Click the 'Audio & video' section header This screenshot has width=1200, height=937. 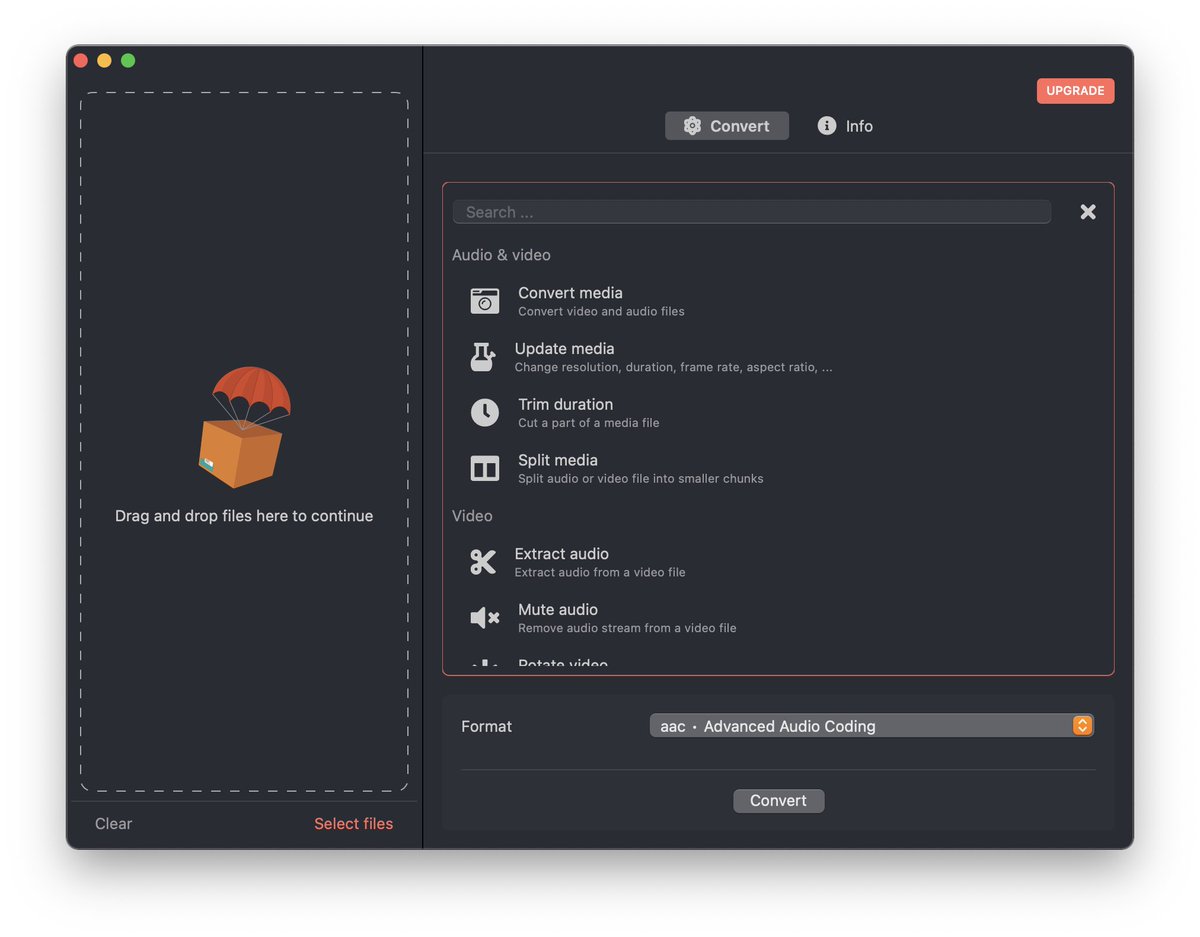[x=501, y=255]
